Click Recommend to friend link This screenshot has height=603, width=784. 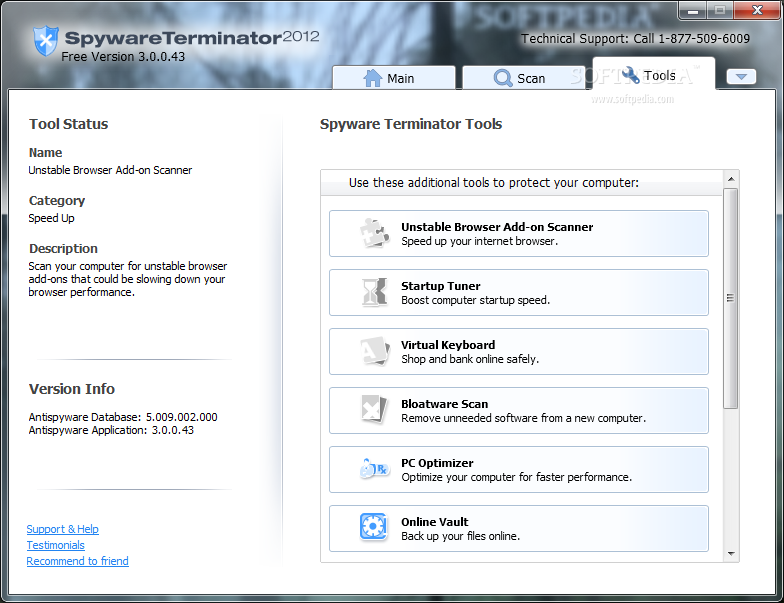tap(78, 561)
